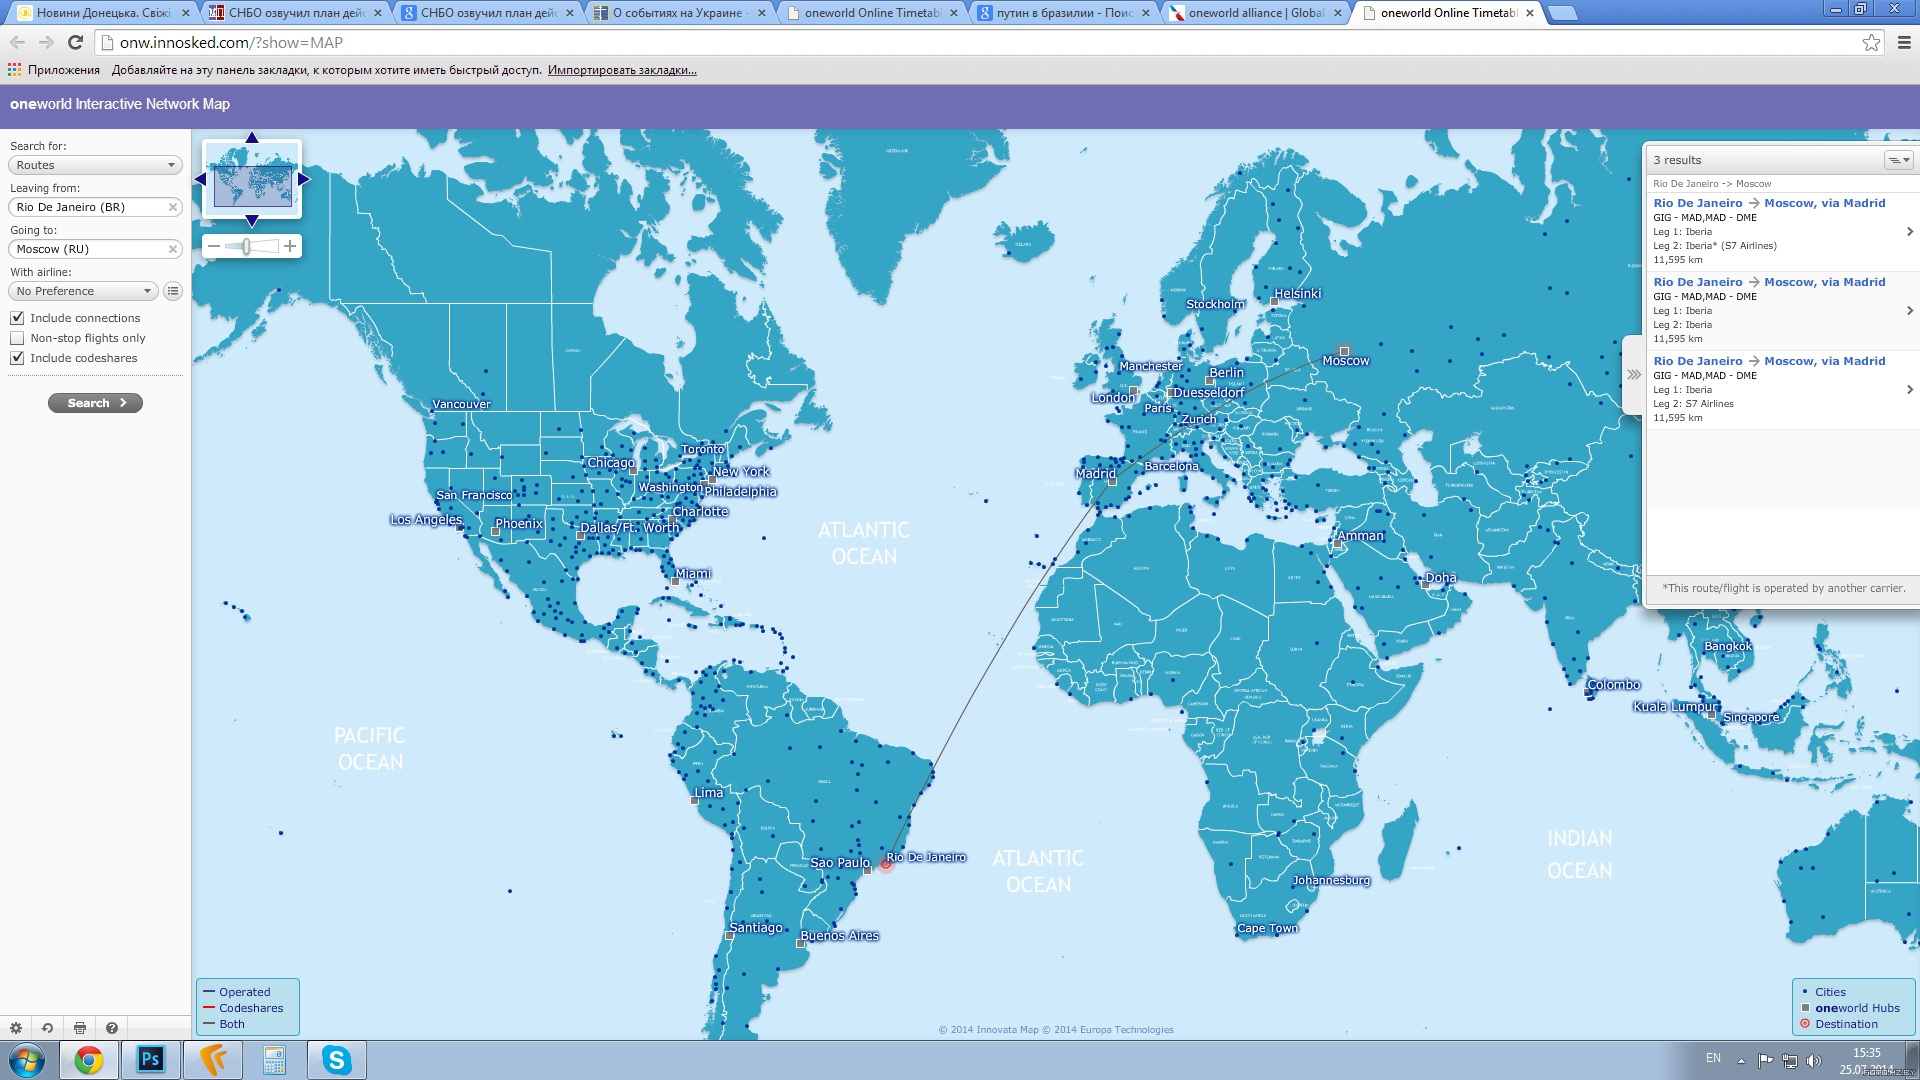Click the print icon in the sidebar footer

click(x=80, y=1028)
